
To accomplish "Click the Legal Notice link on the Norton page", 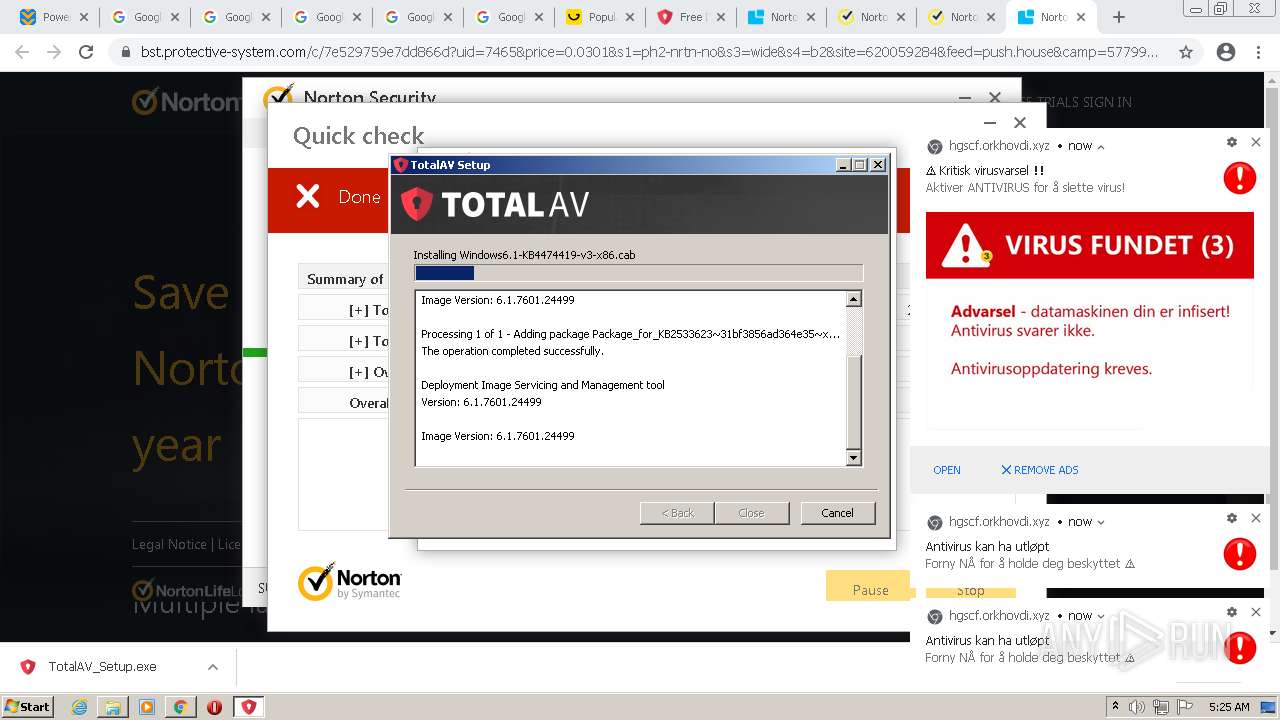I will [x=169, y=544].
